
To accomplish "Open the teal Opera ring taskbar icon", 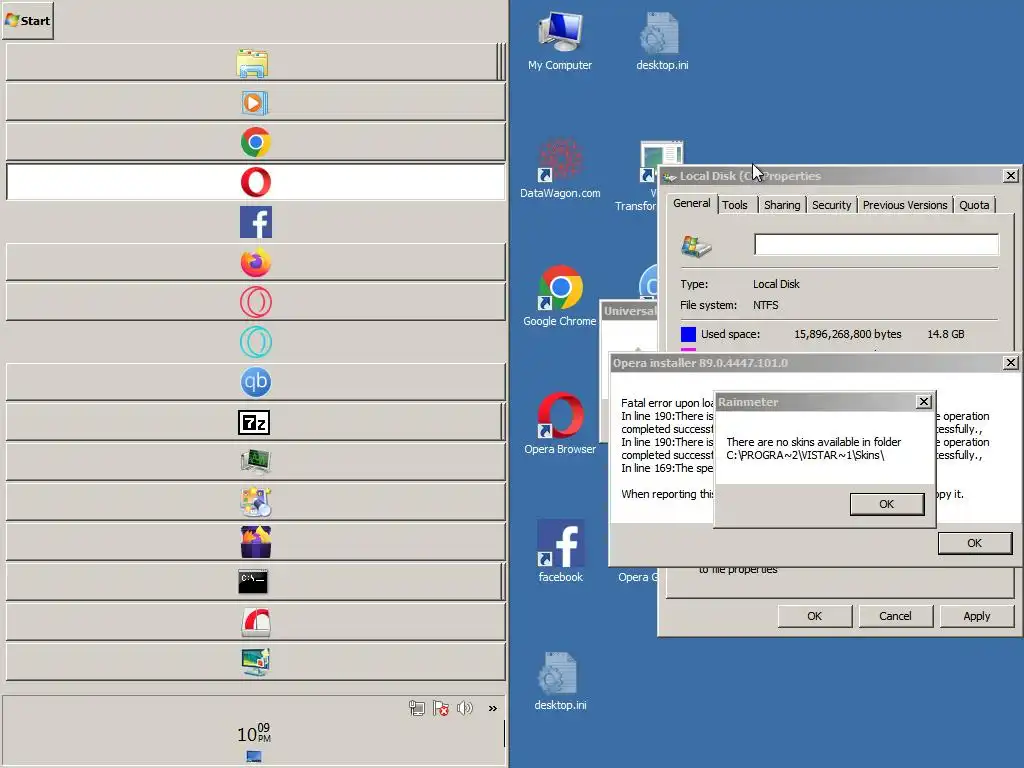I will 255,342.
